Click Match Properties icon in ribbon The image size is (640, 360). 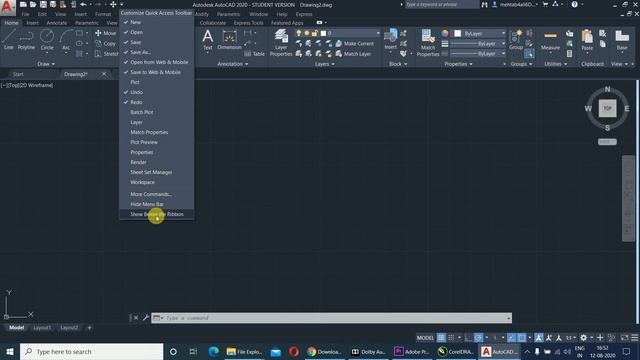point(428,42)
